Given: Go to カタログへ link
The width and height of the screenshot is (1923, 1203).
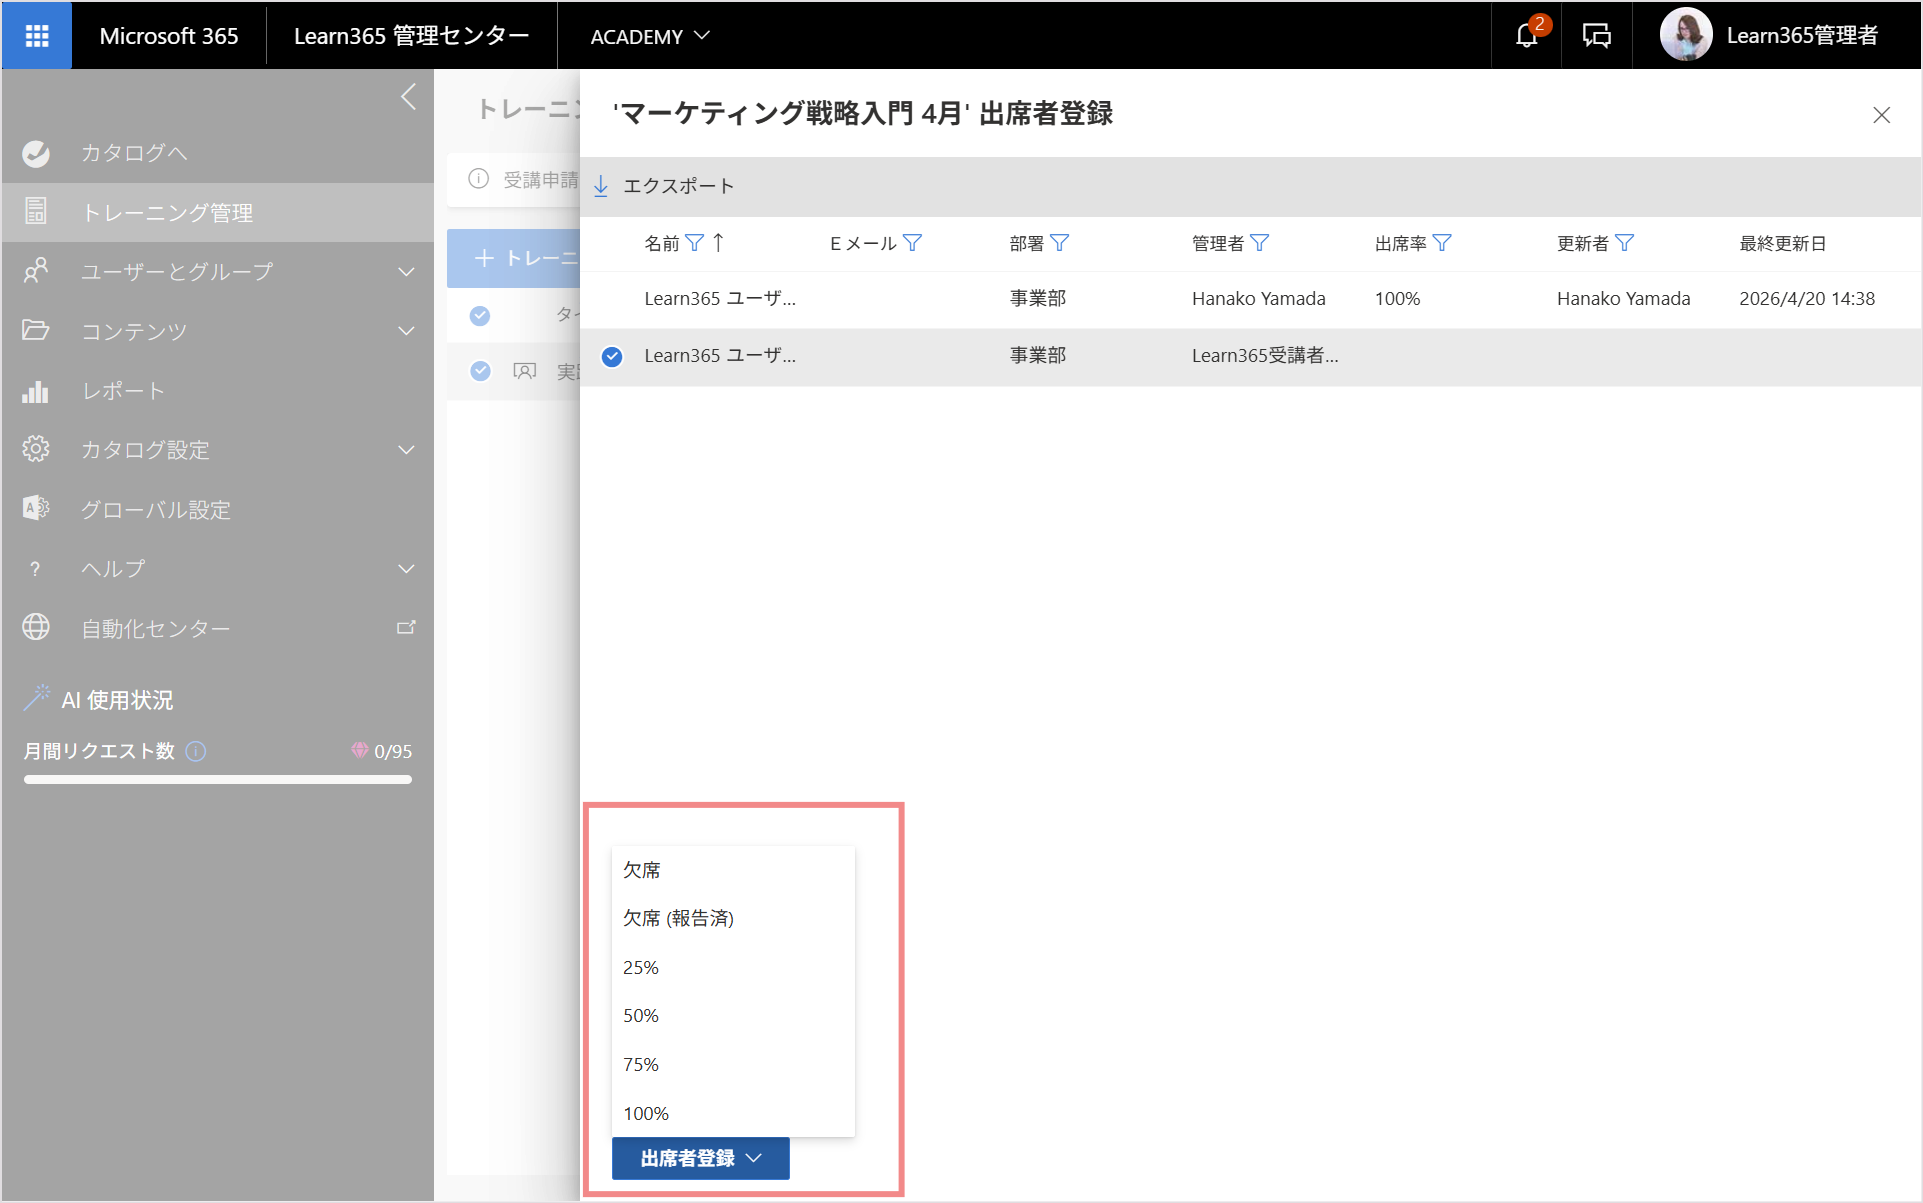Looking at the screenshot, I should [x=134, y=153].
